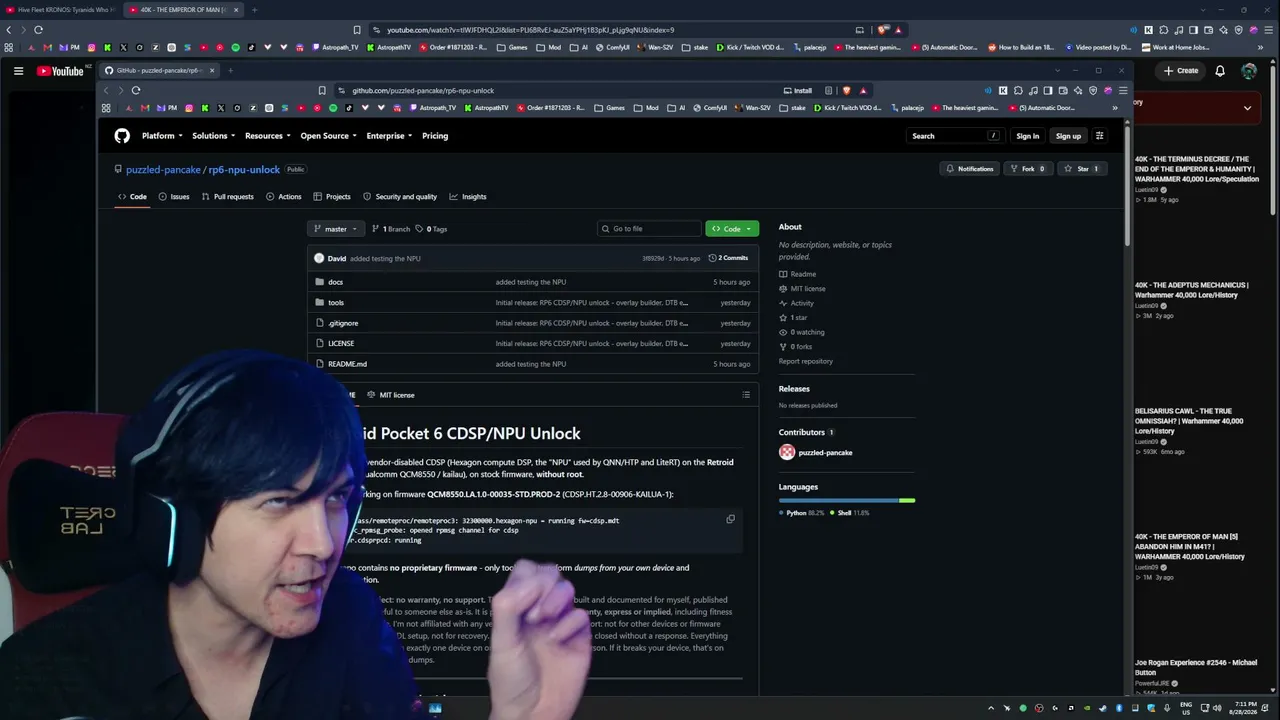Open the puzzled-pancake owner link
The height and width of the screenshot is (720, 1280).
[x=163, y=170]
